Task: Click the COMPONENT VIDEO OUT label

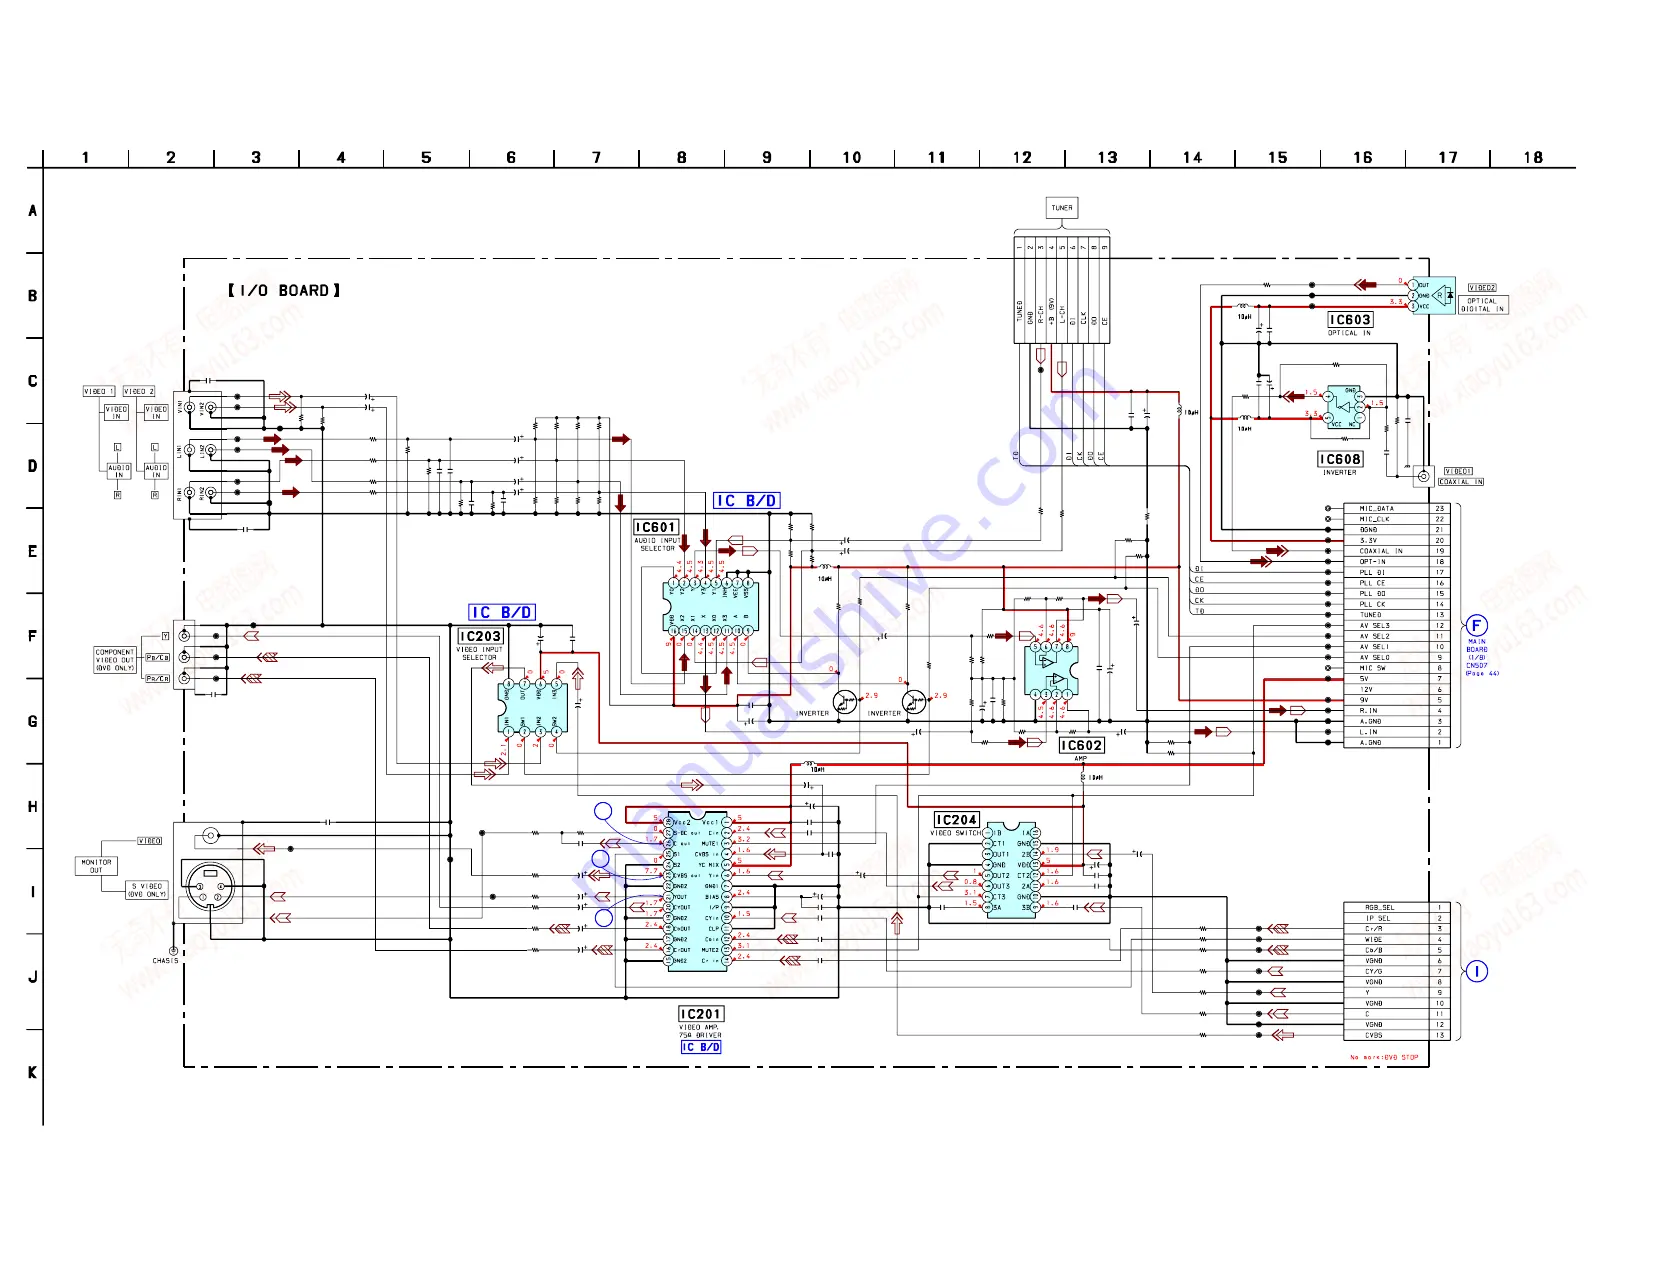Action: (x=115, y=660)
